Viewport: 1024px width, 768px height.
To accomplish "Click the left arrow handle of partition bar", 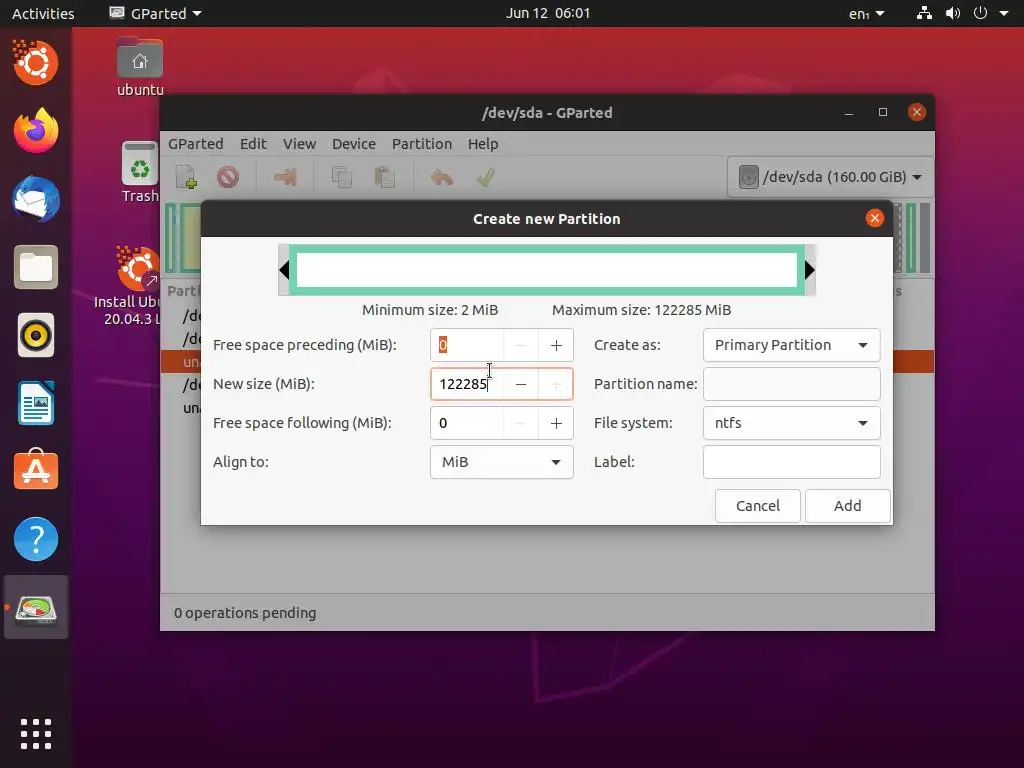I will [x=284, y=270].
